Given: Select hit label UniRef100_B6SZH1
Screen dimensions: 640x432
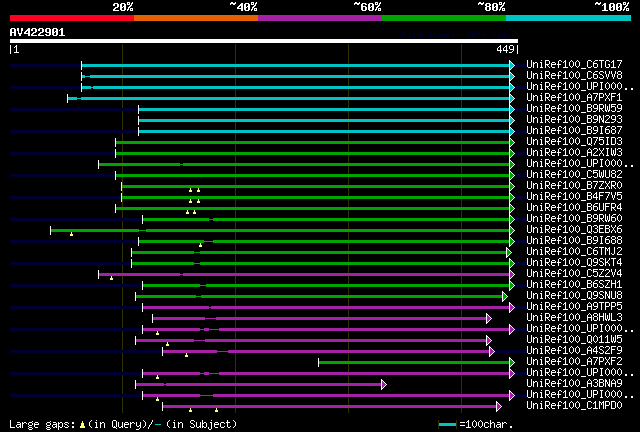Looking at the screenshot, I should point(574,285).
